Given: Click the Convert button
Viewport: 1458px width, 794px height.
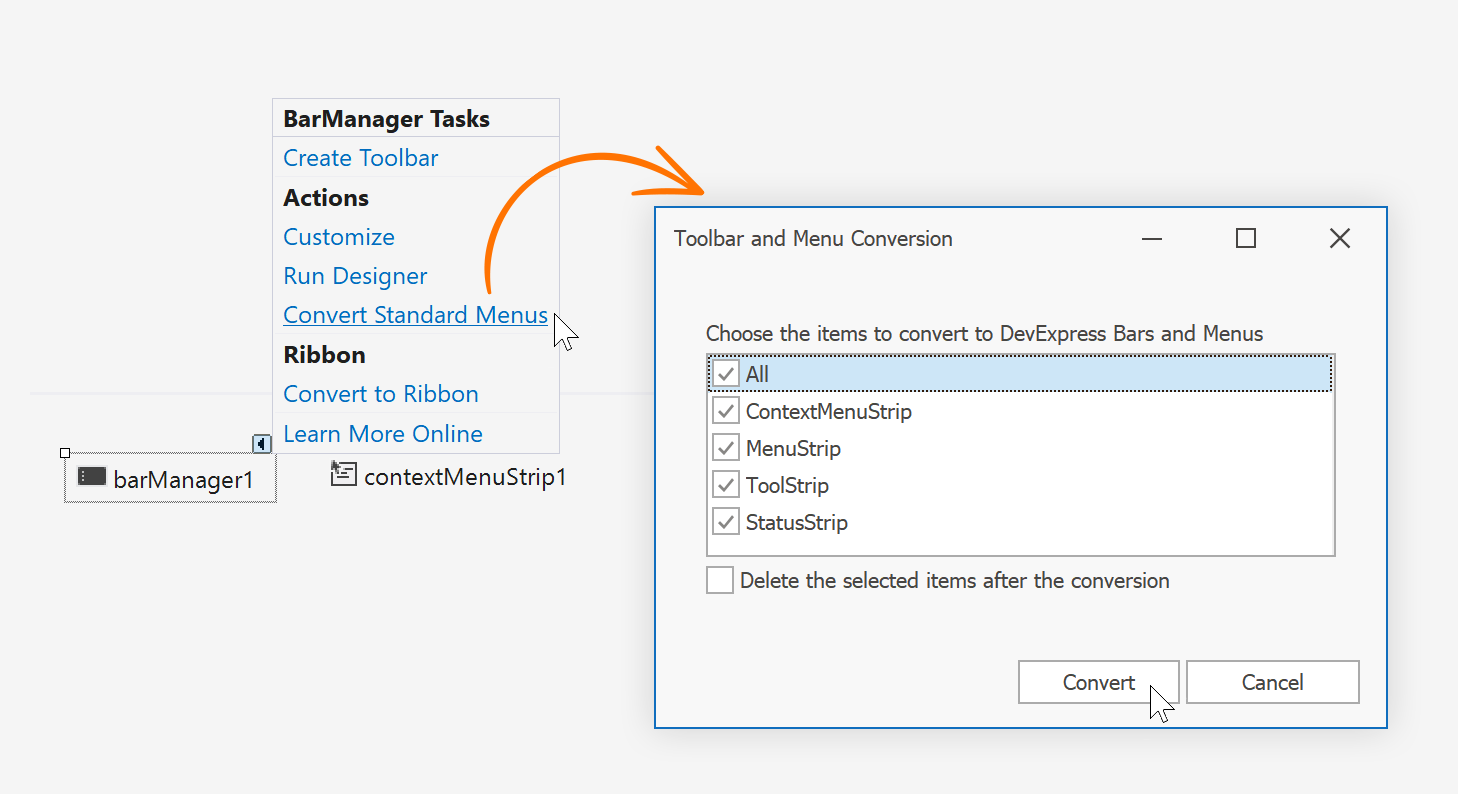Looking at the screenshot, I should 1099,682.
